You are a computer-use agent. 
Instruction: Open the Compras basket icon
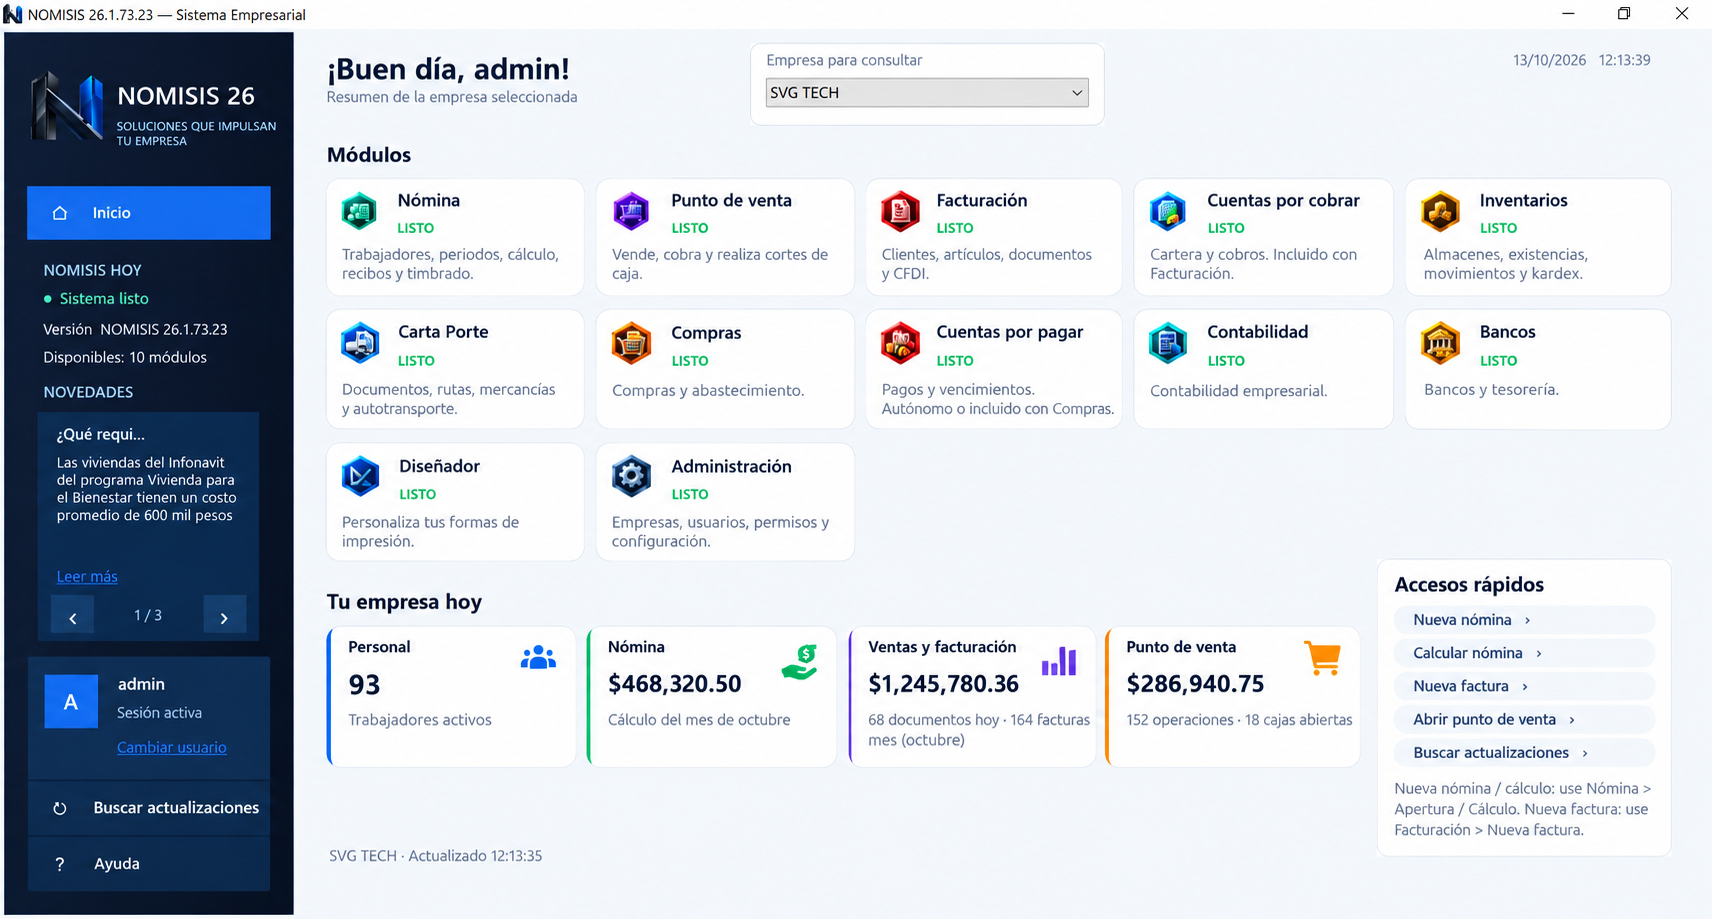coord(631,344)
